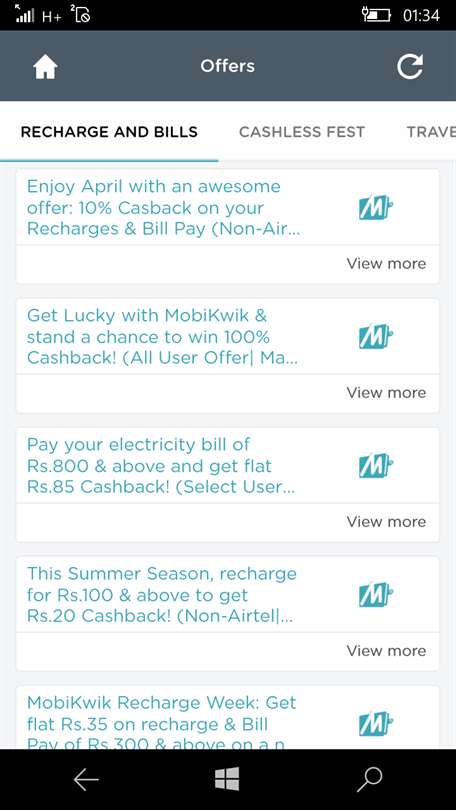Tap the home icon in header

tap(45, 67)
